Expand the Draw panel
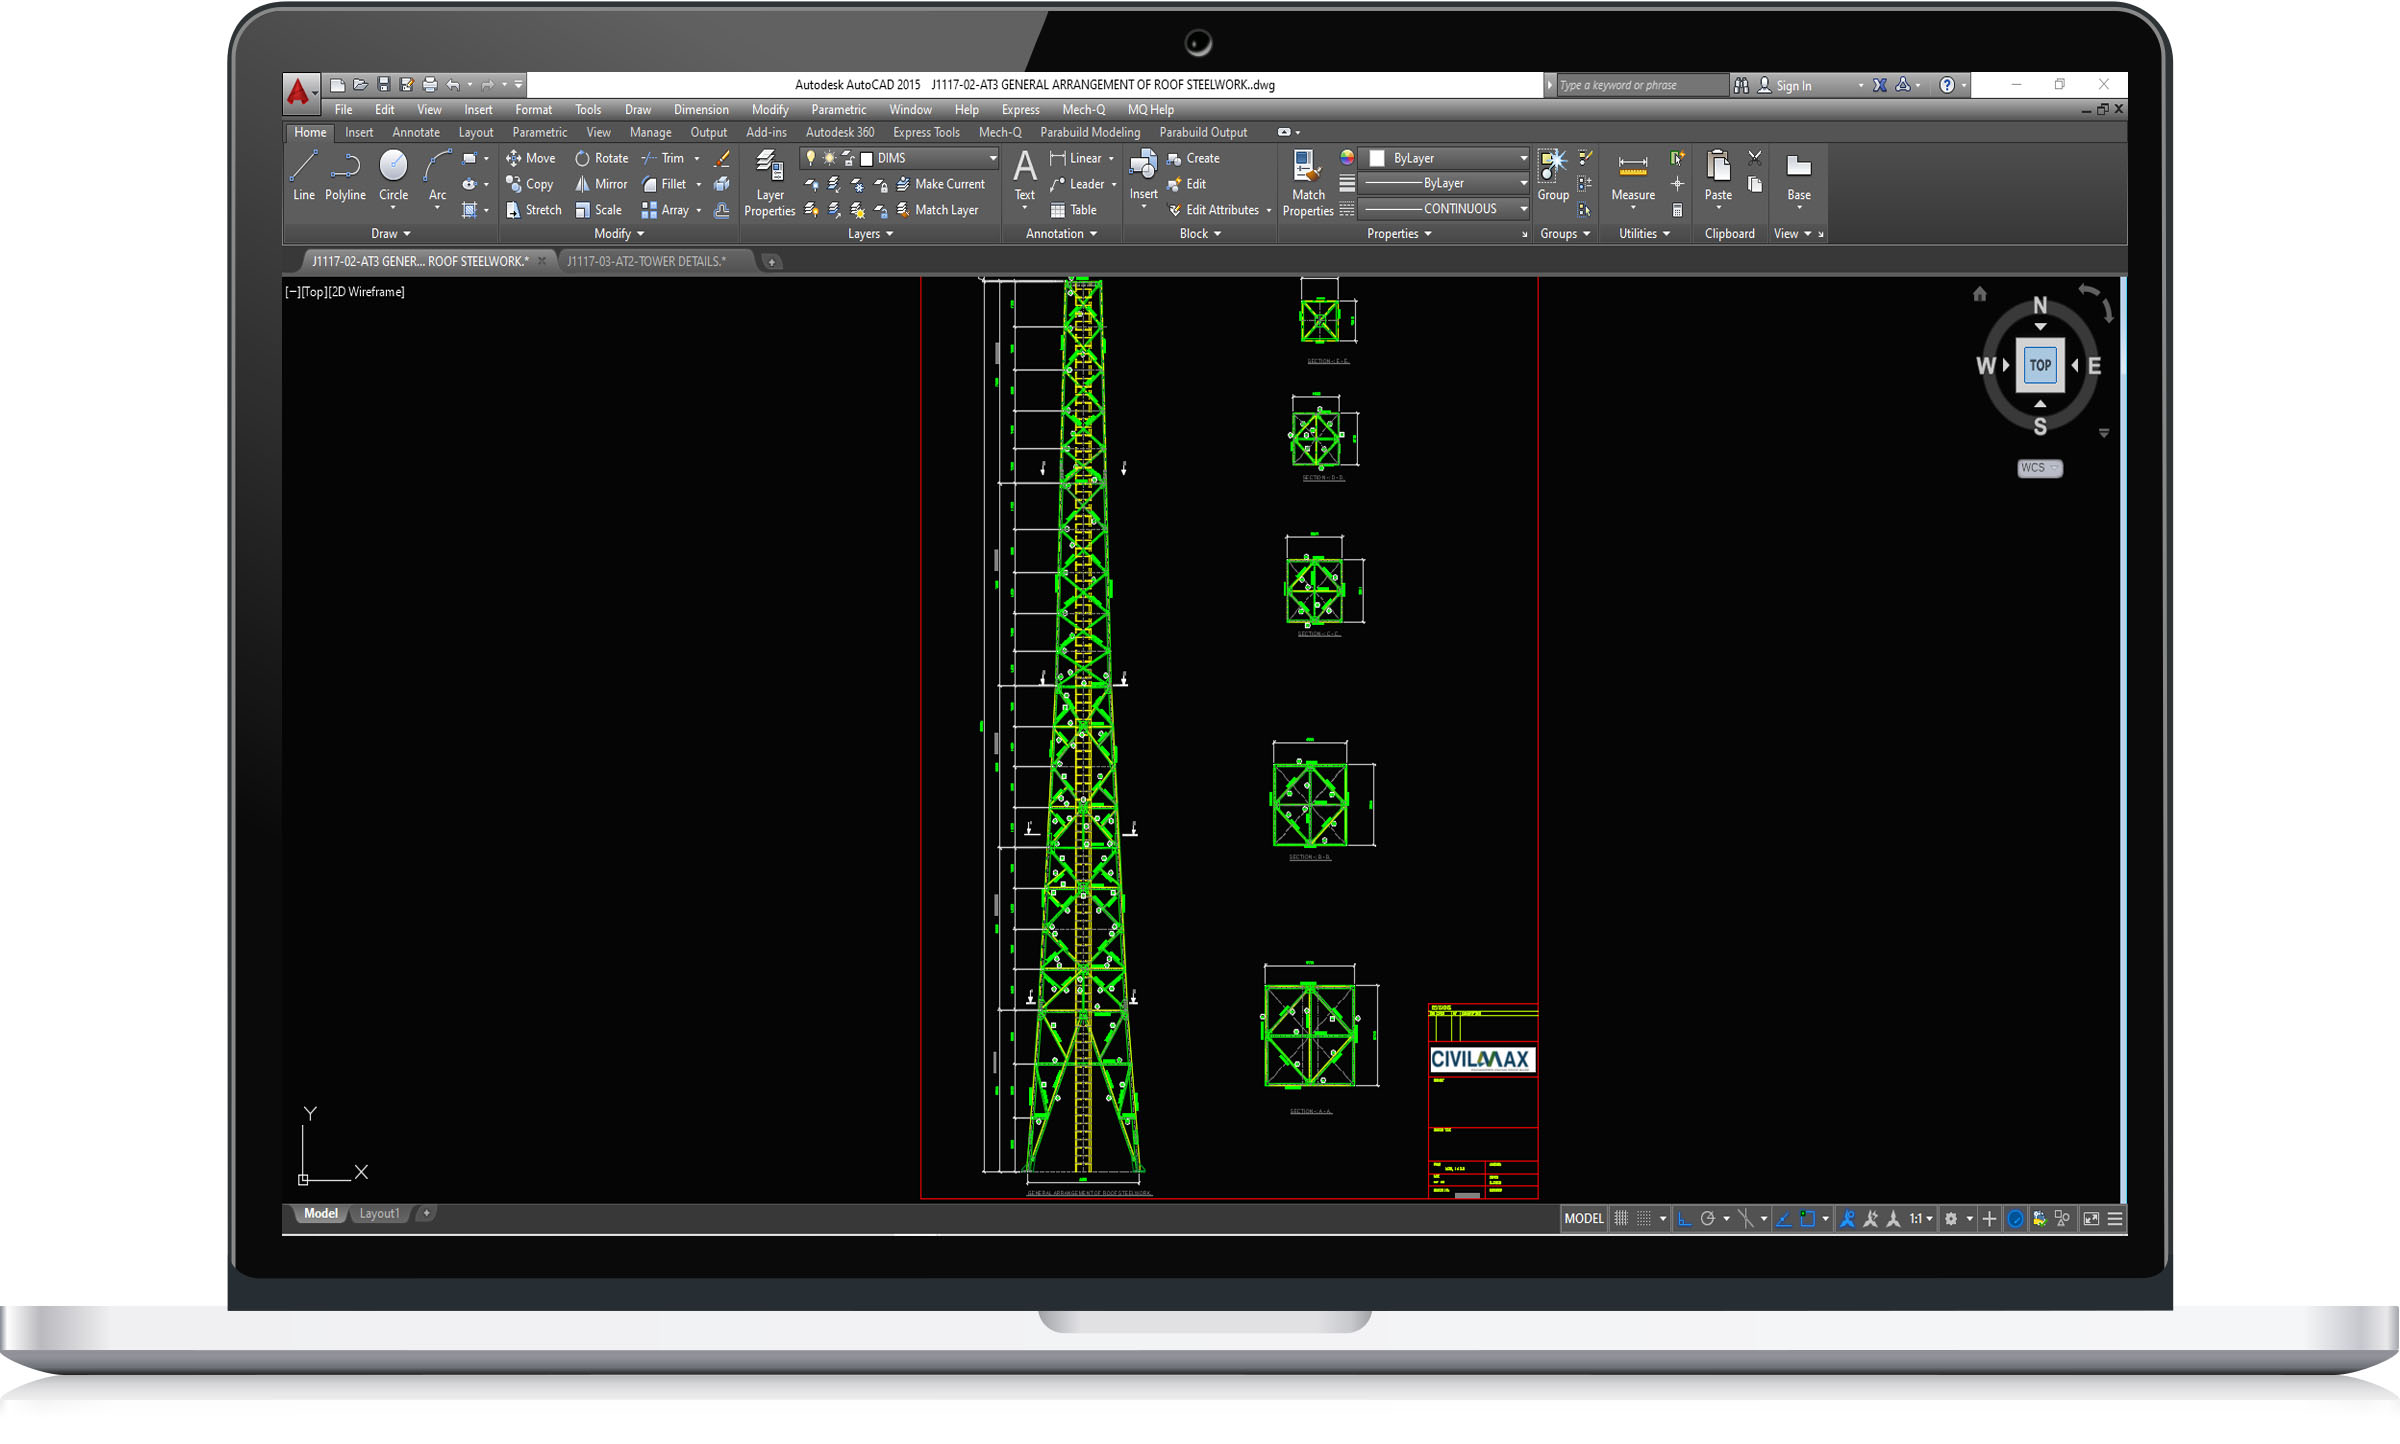 [x=390, y=234]
